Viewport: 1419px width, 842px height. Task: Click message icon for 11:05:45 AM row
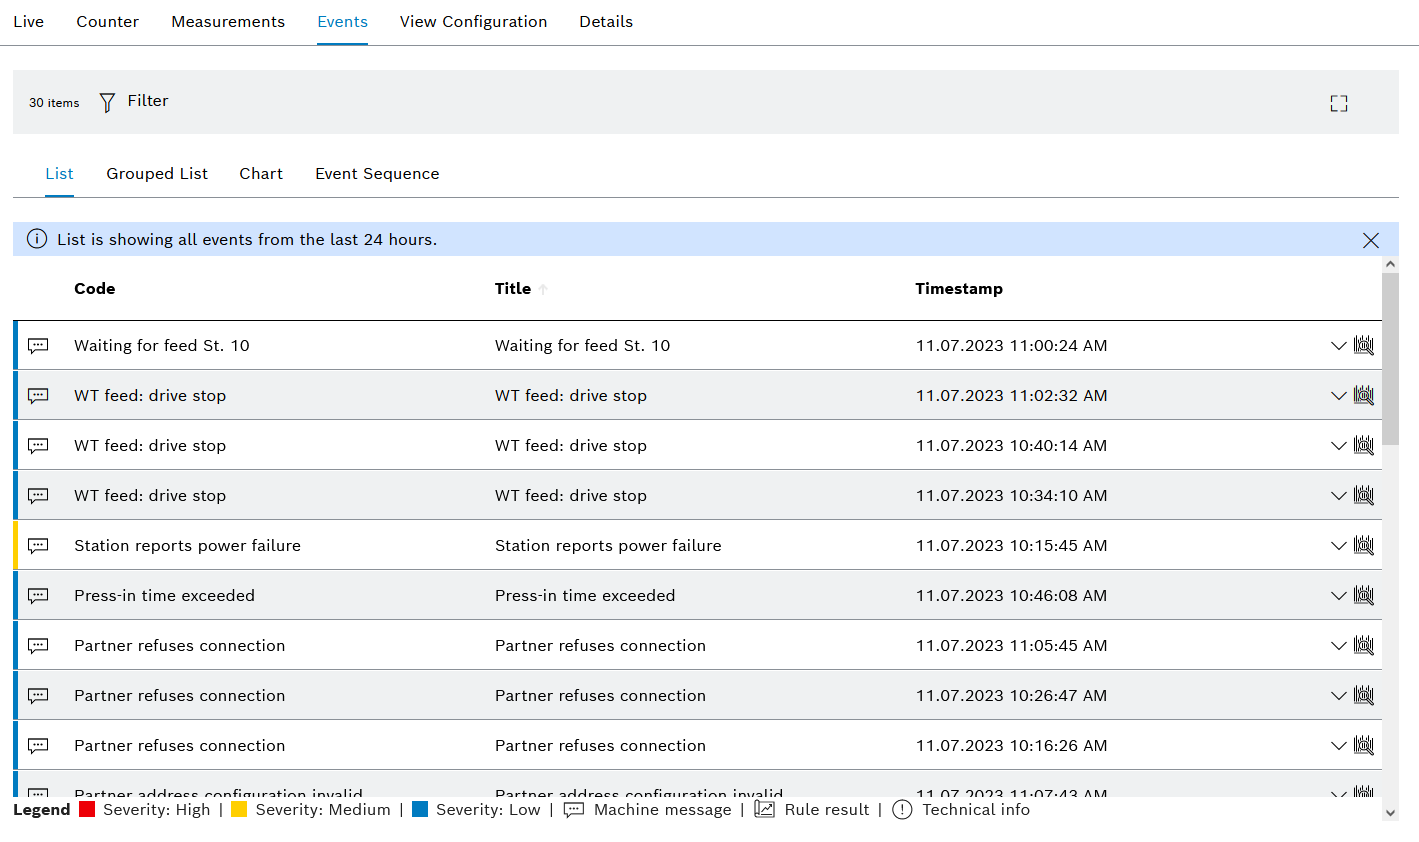coord(38,646)
